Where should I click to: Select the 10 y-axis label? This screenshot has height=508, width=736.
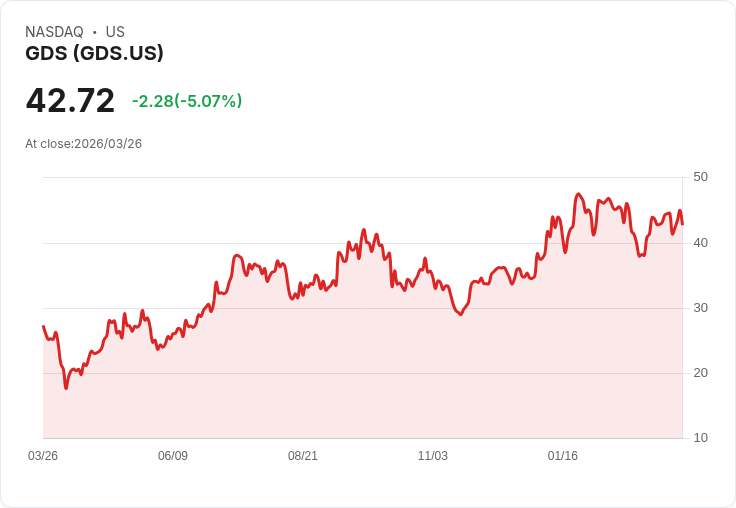coord(700,438)
